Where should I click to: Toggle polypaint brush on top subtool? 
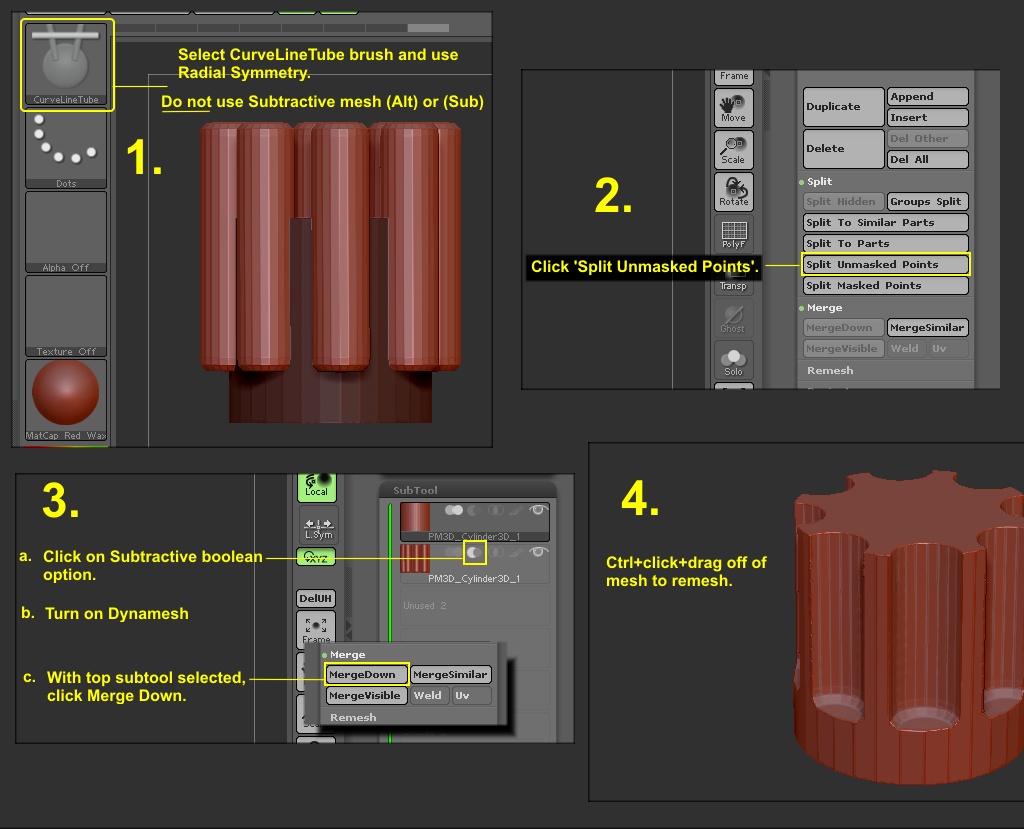(516, 510)
